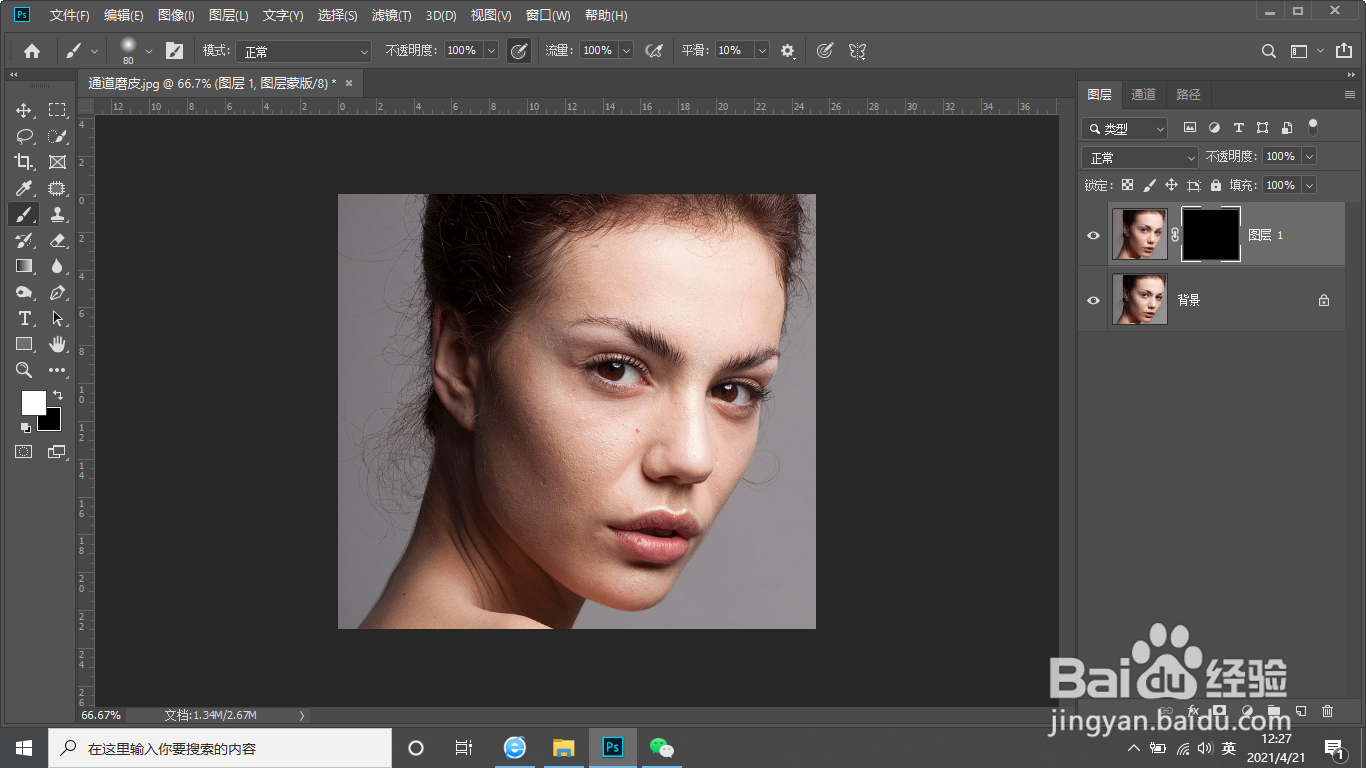Select the Zoom tool
This screenshot has width=1366, height=768.
[24, 370]
